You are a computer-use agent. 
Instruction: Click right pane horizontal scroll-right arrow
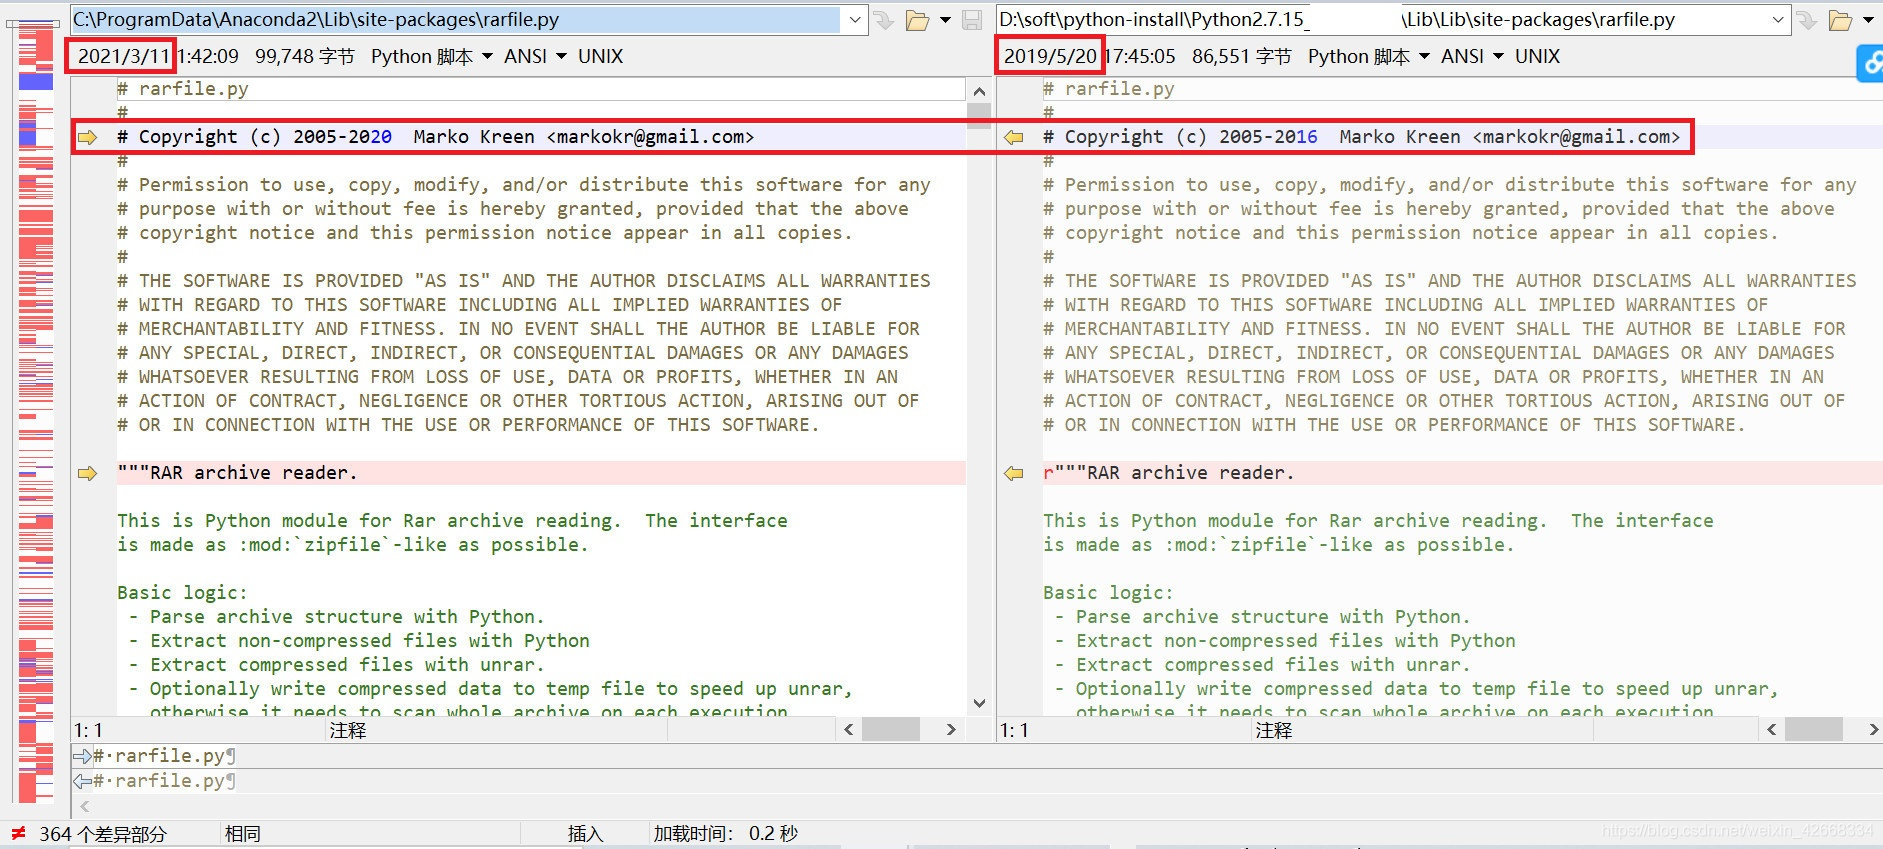(x=1873, y=730)
